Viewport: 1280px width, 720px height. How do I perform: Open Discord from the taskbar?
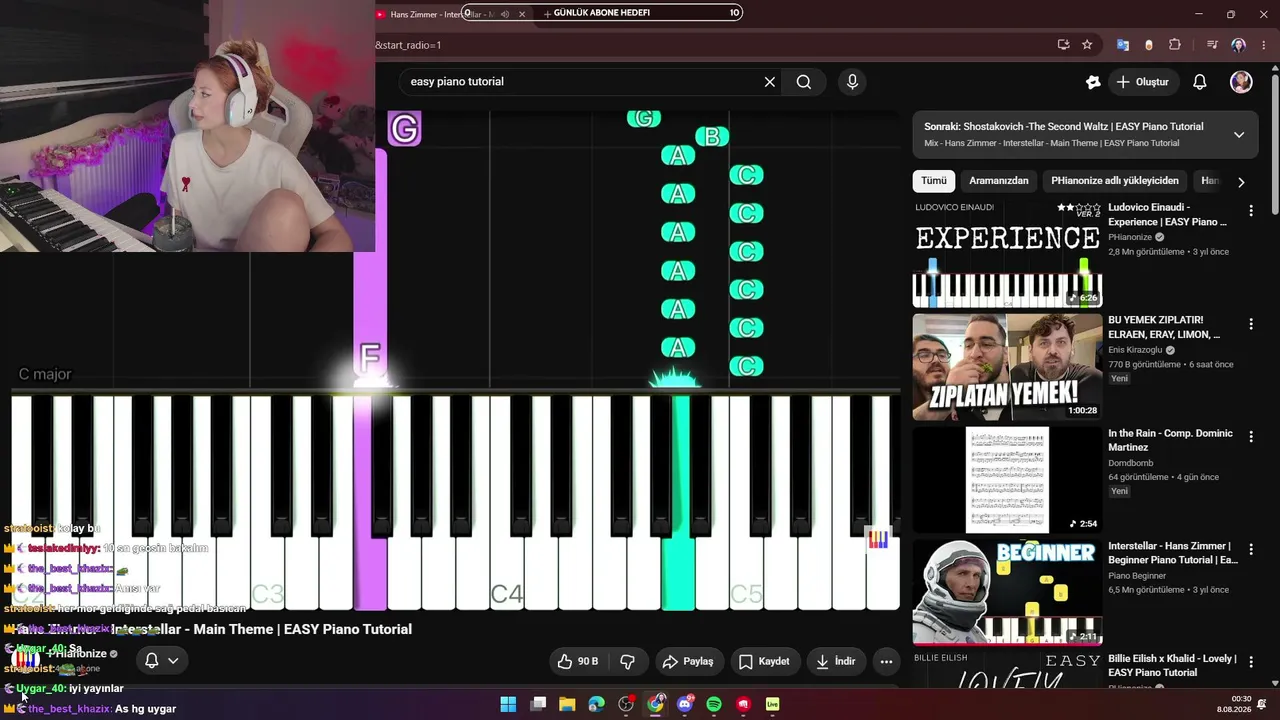pos(685,704)
